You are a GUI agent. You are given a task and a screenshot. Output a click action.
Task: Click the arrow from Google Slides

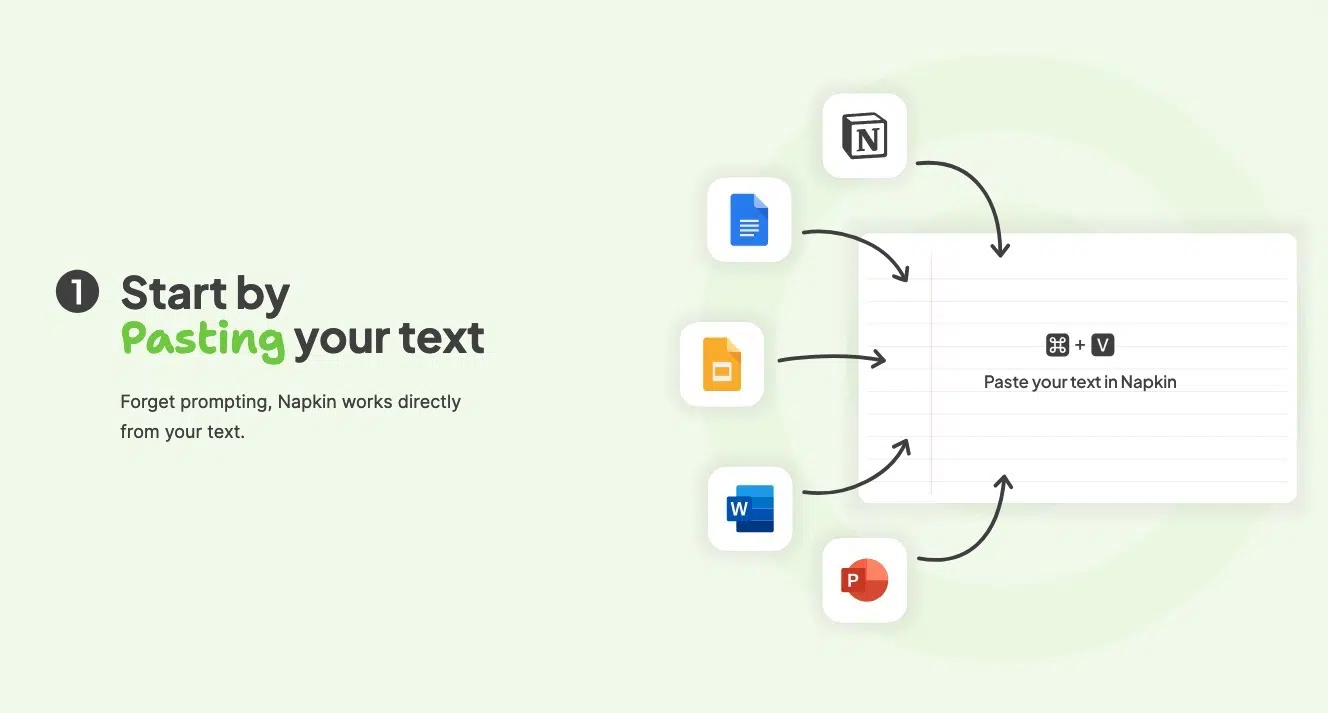point(832,358)
